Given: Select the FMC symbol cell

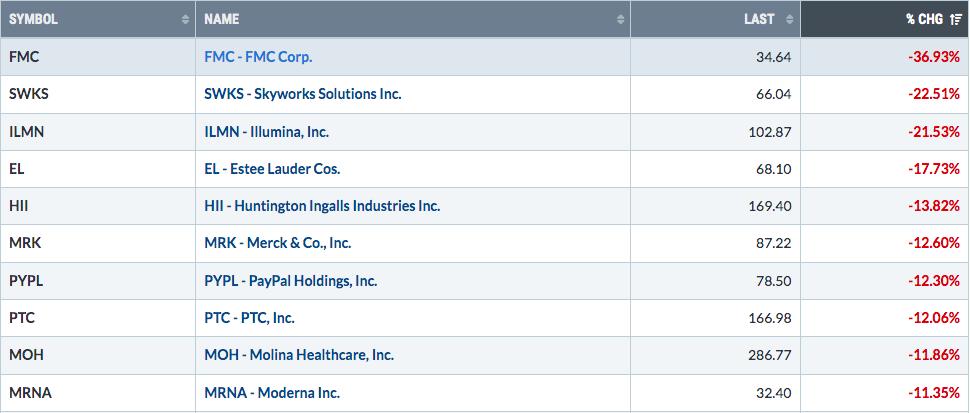Looking at the screenshot, I should (x=98, y=57).
